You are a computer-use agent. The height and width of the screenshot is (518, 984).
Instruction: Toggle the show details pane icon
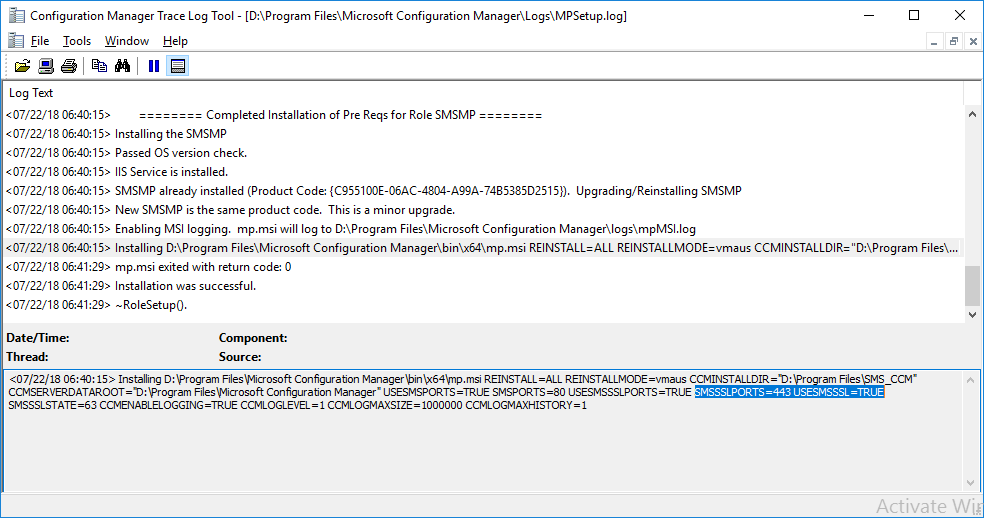178,66
